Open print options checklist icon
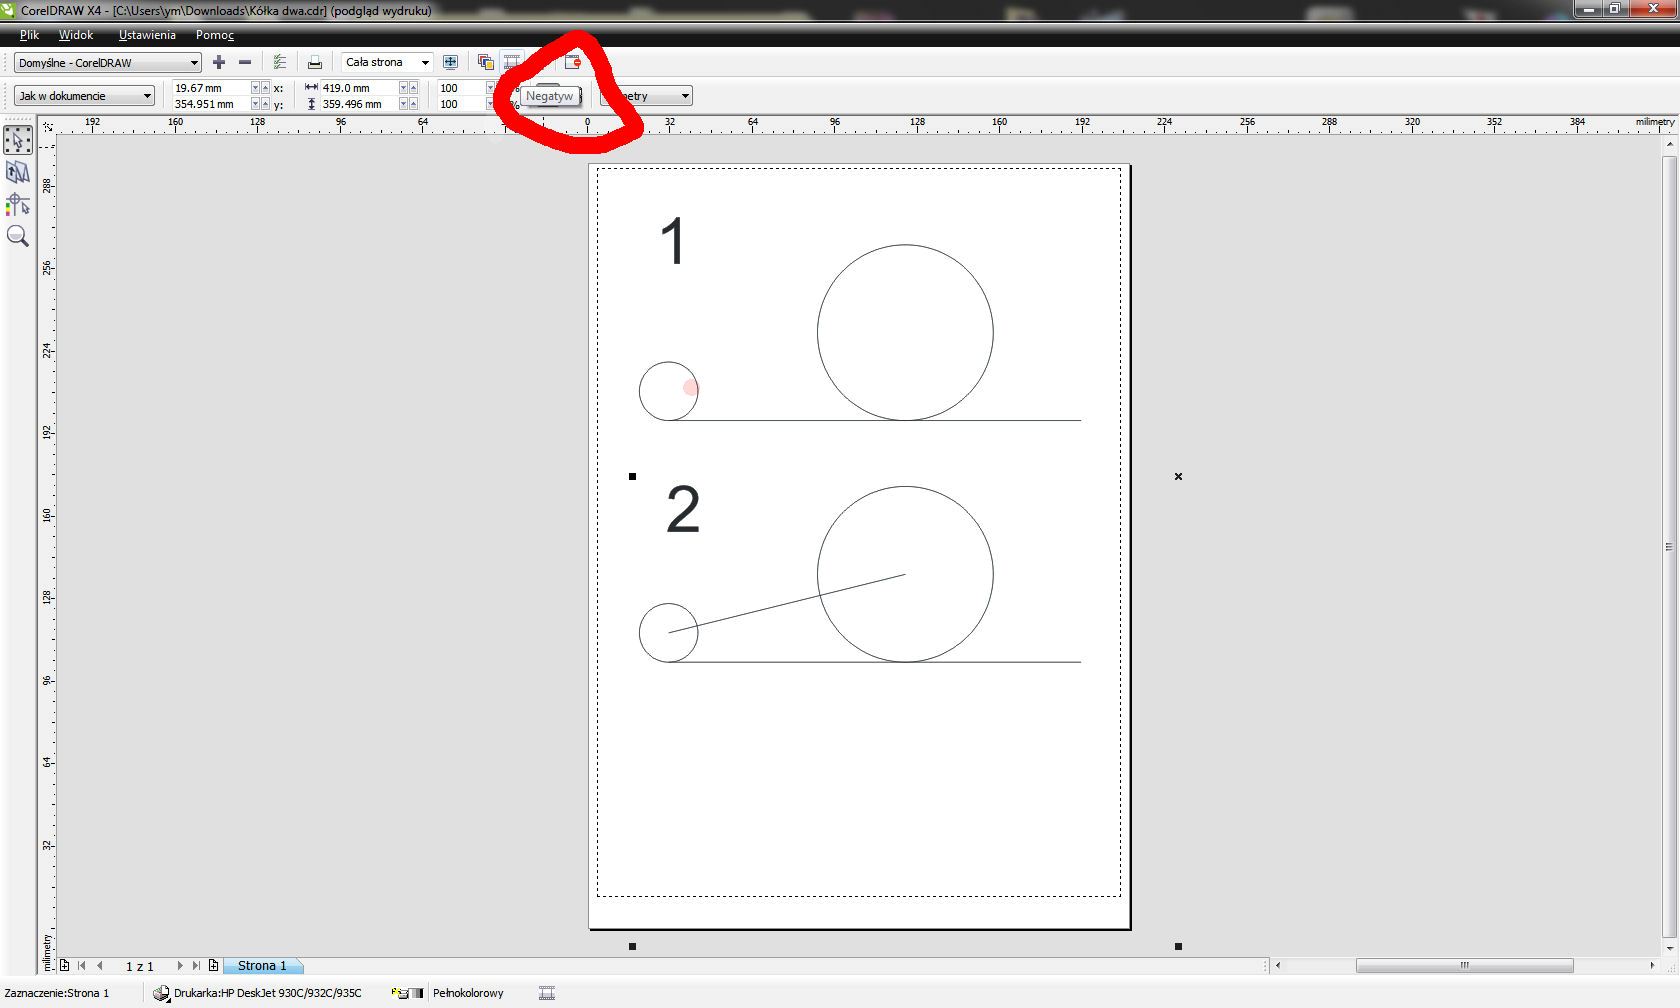Image resolution: width=1680 pixels, height=1008 pixels. 280,62
